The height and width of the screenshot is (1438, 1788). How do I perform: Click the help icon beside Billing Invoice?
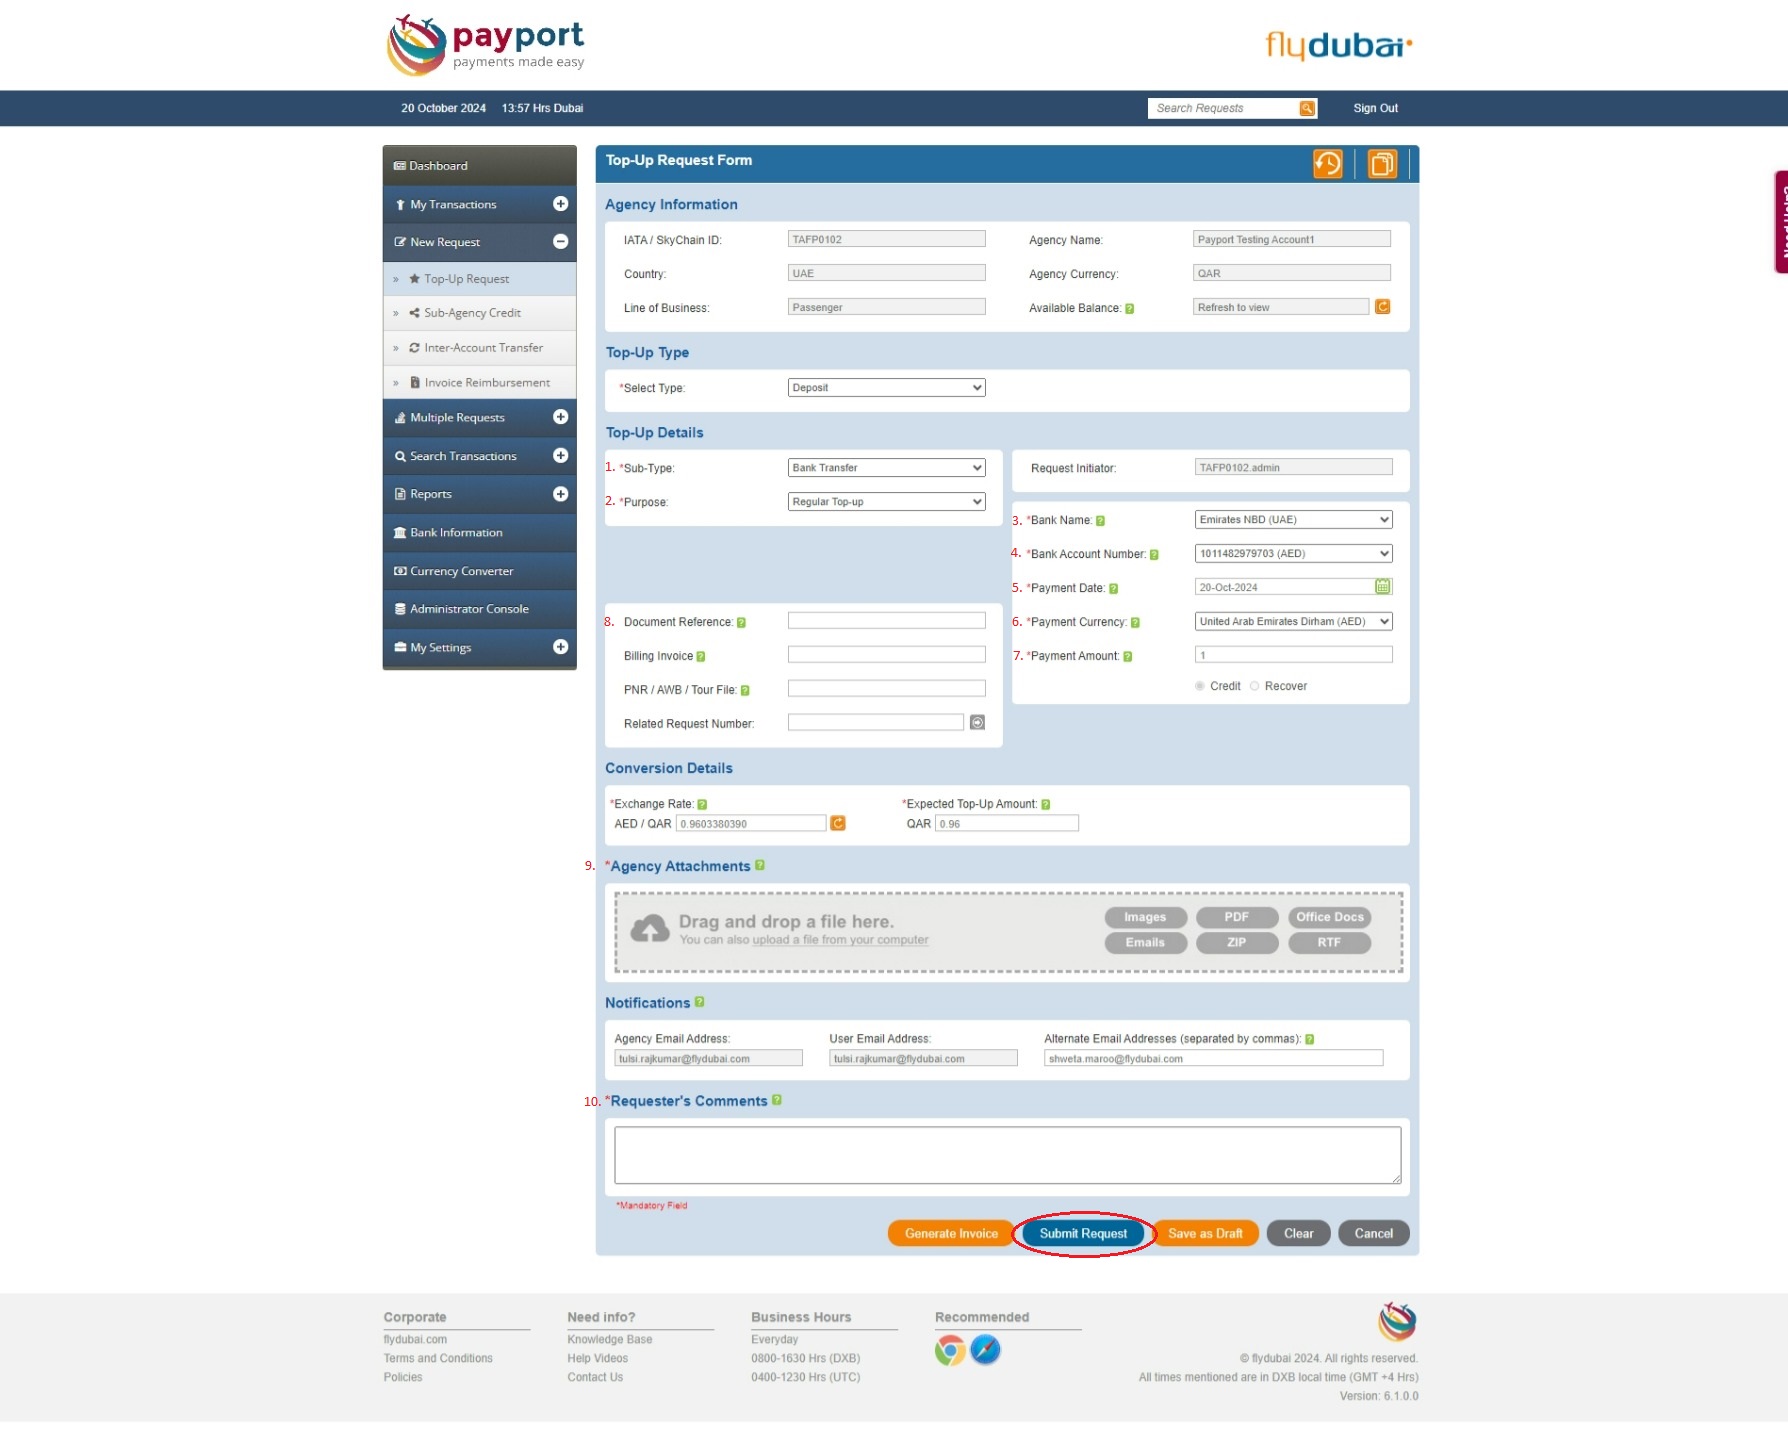point(700,657)
